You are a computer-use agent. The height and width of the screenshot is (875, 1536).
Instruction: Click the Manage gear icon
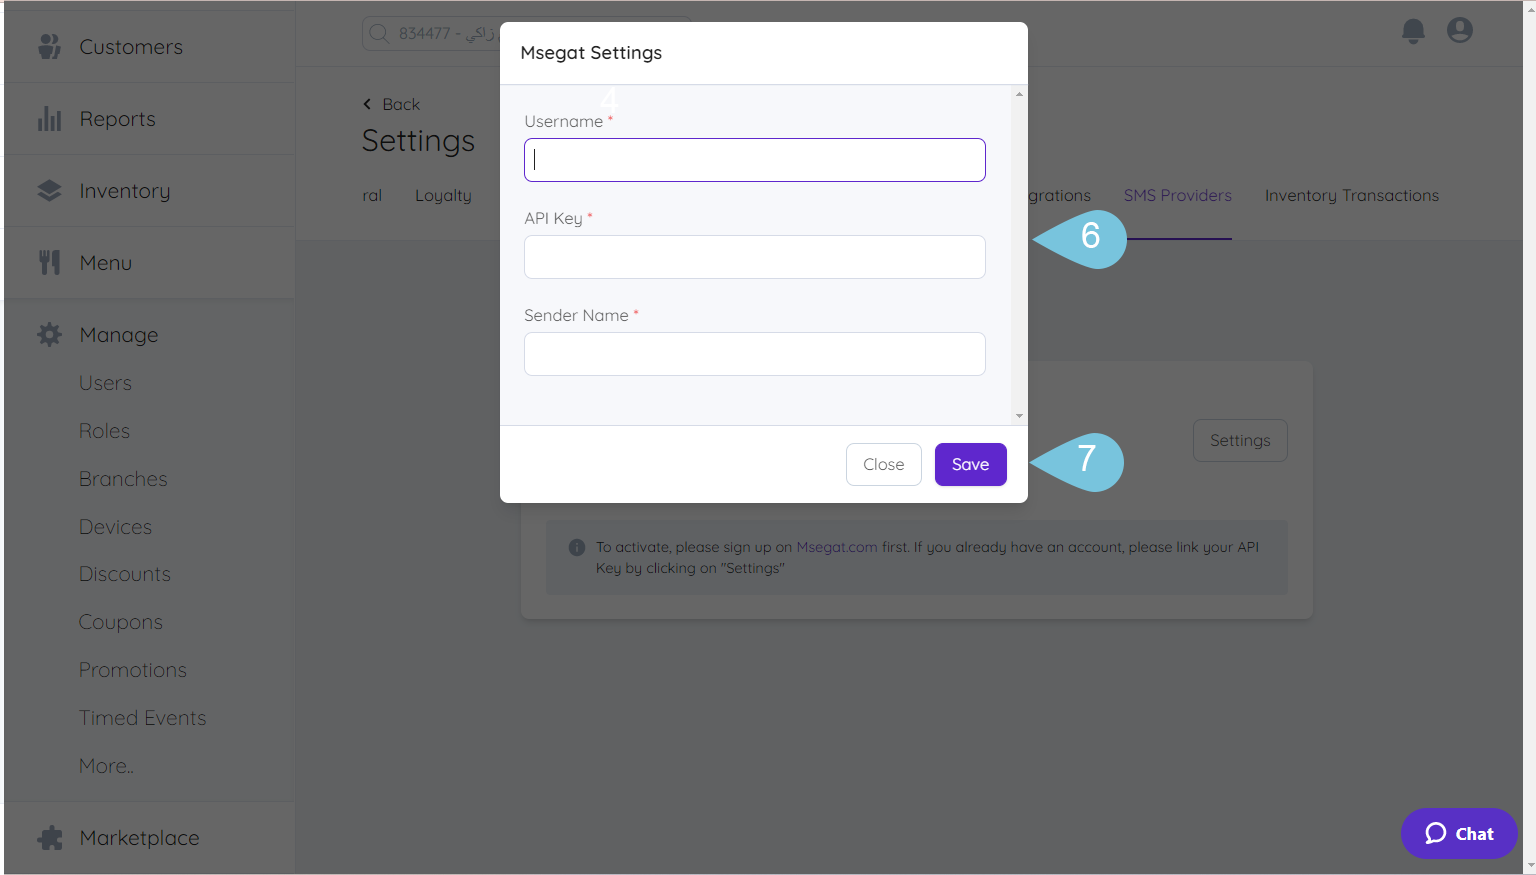[49, 334]
